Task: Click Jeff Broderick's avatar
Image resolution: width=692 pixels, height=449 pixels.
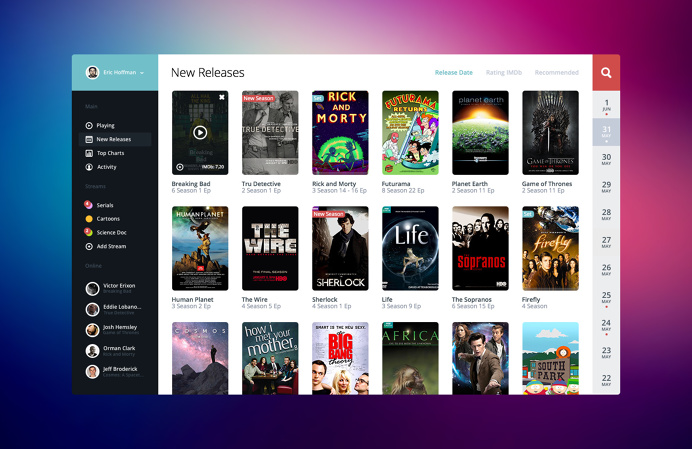Action: tap(92, 372)
